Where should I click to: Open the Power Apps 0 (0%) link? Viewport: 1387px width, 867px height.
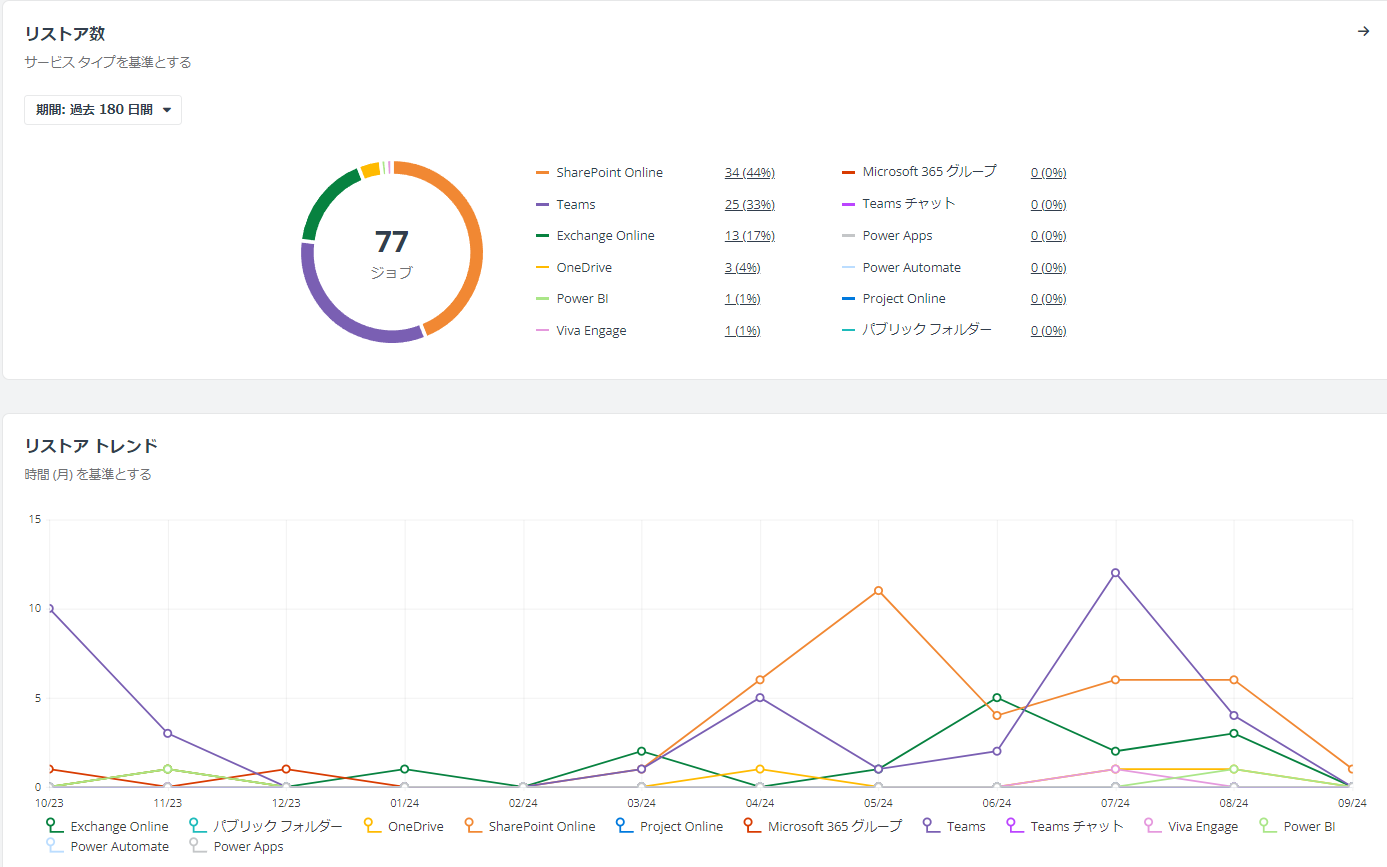1049,235
